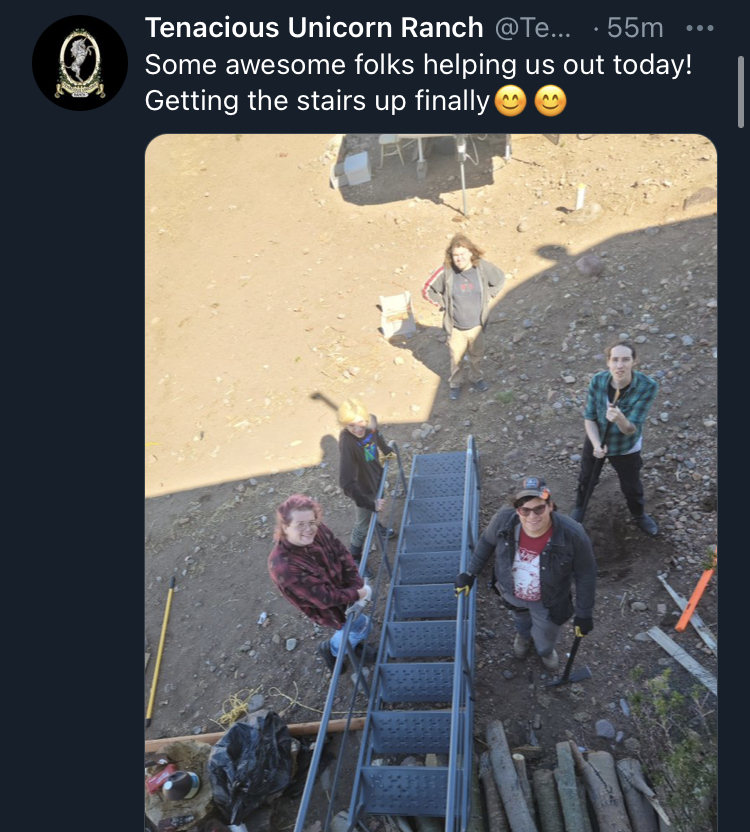
Task: Open the Tenacious Unicorn Ranch profile avatar
Action: tap(80, 63)
